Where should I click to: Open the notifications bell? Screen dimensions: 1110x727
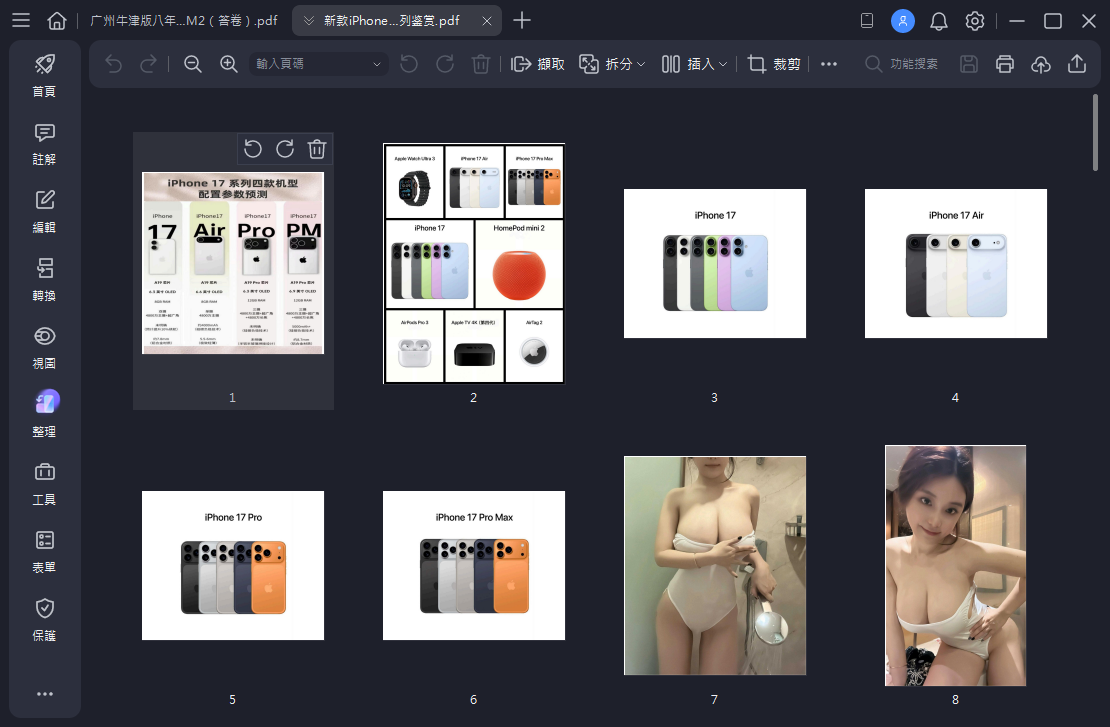point(939,21)
